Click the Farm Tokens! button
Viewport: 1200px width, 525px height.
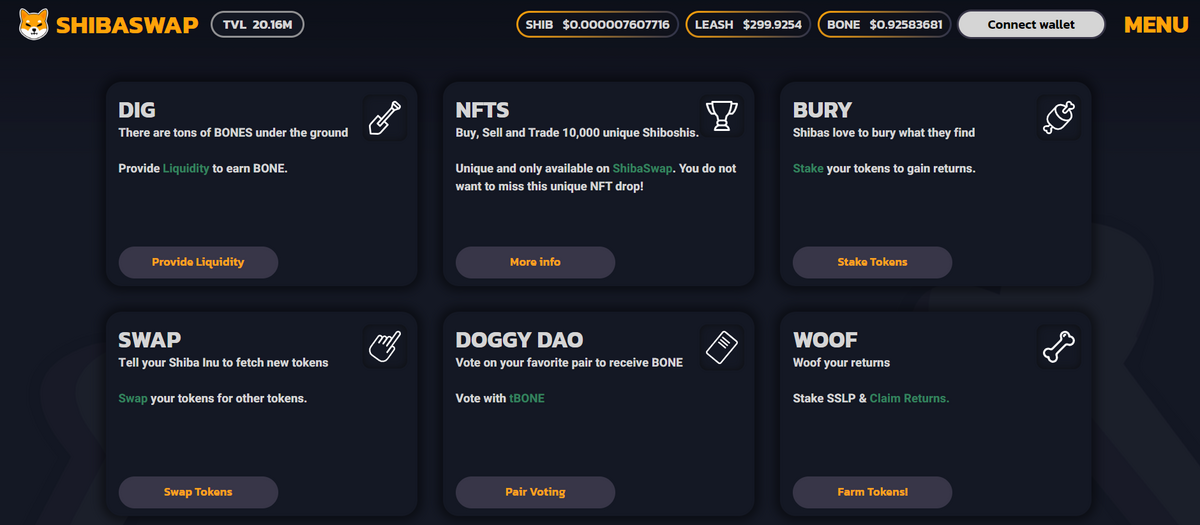[872, 492]
